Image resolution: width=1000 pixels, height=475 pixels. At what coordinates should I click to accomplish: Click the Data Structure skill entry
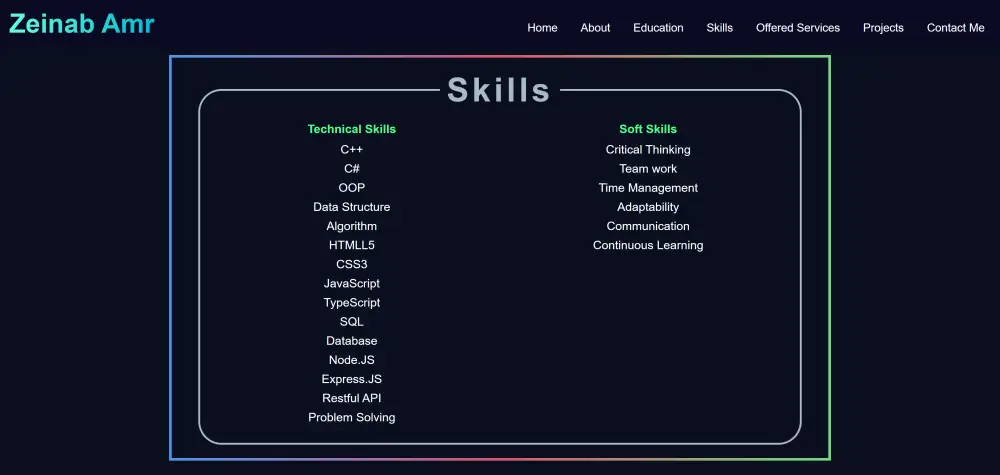click(351, 207)
